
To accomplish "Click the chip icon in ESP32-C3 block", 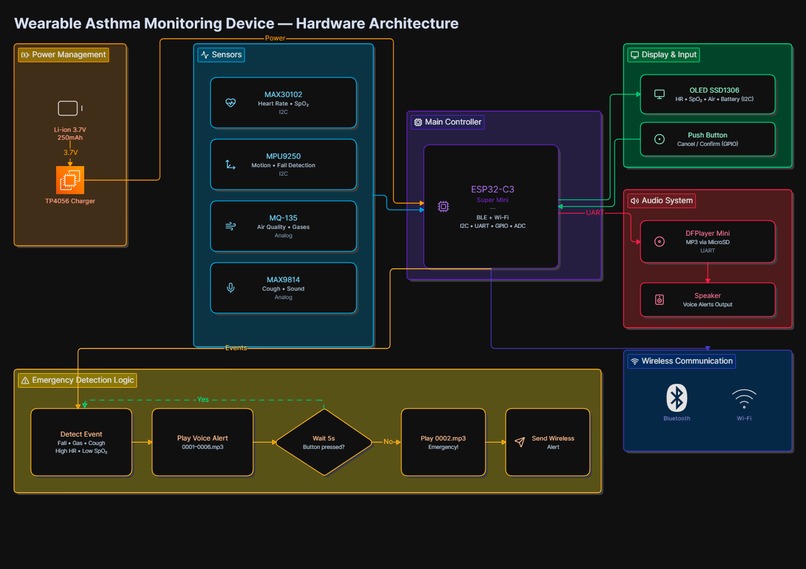I will pyautogui.click(x=443, y=207).
